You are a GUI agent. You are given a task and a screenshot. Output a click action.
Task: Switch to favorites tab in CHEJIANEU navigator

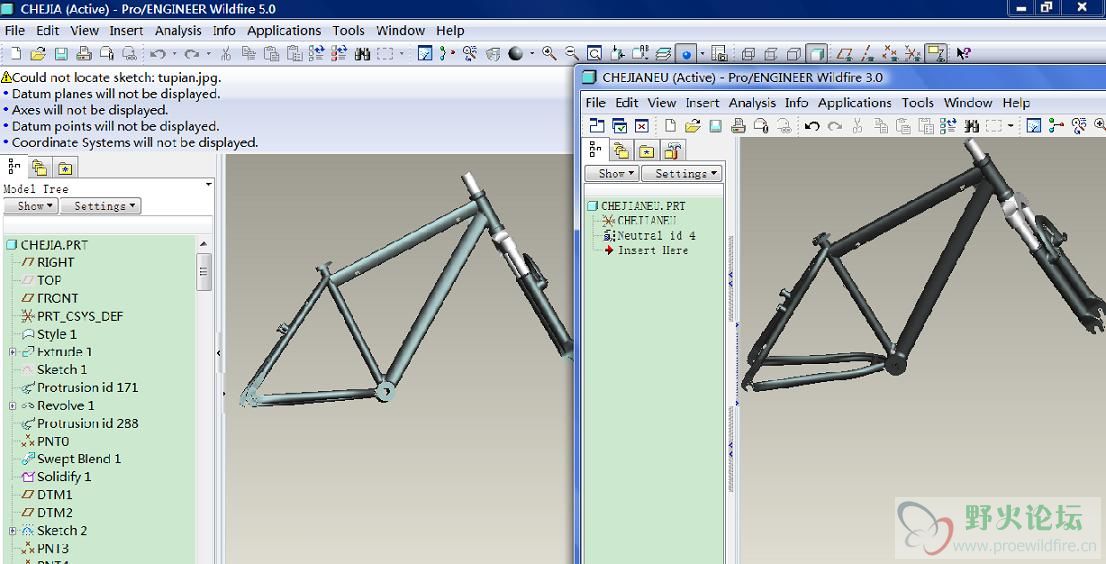647,151
